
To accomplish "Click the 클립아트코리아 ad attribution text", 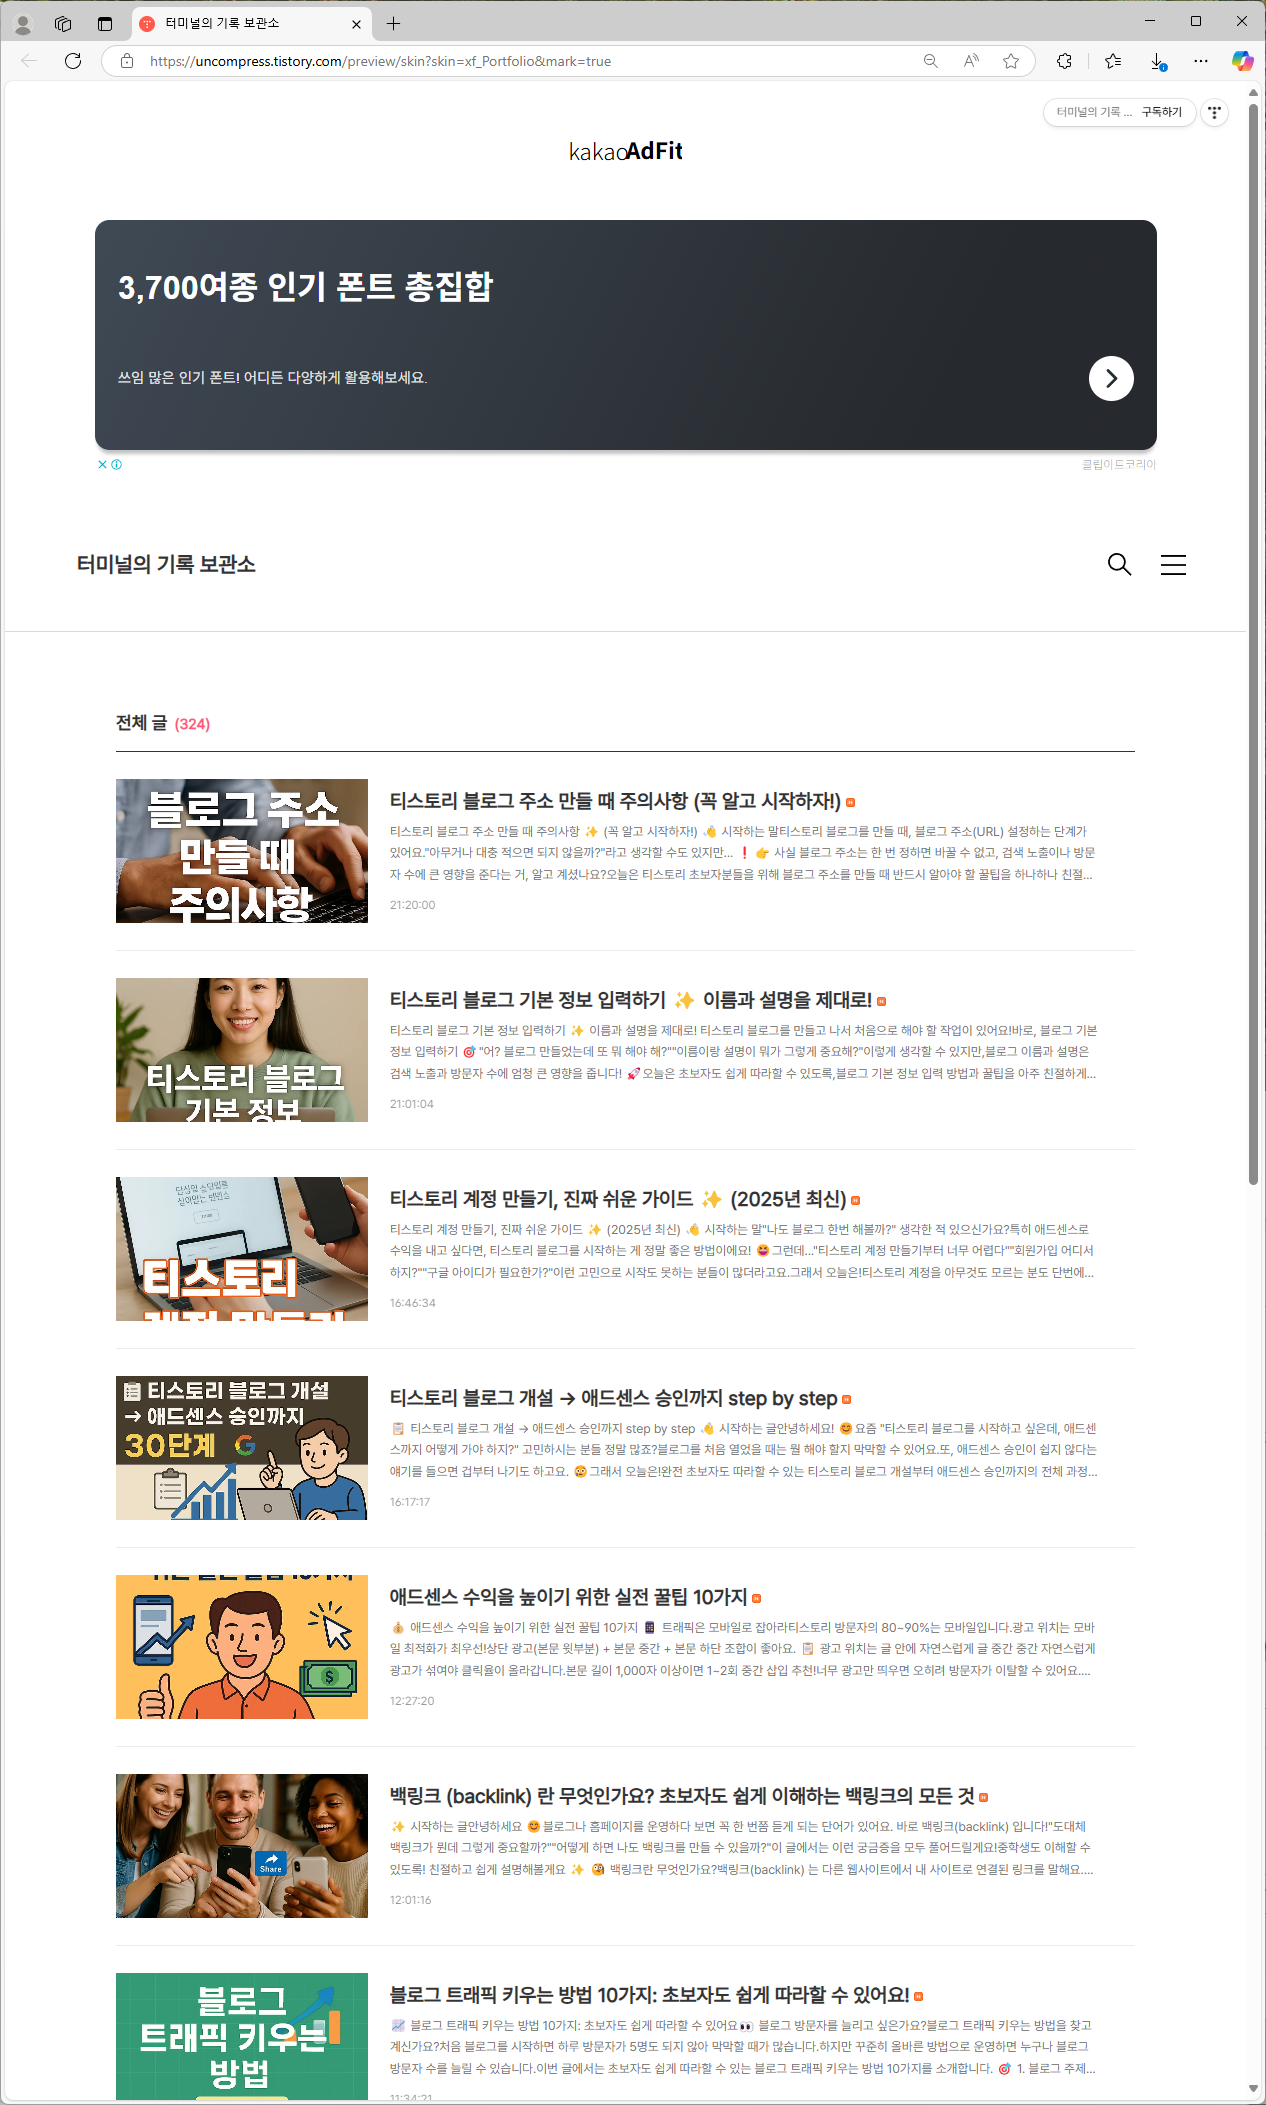I will point(1118,465).
